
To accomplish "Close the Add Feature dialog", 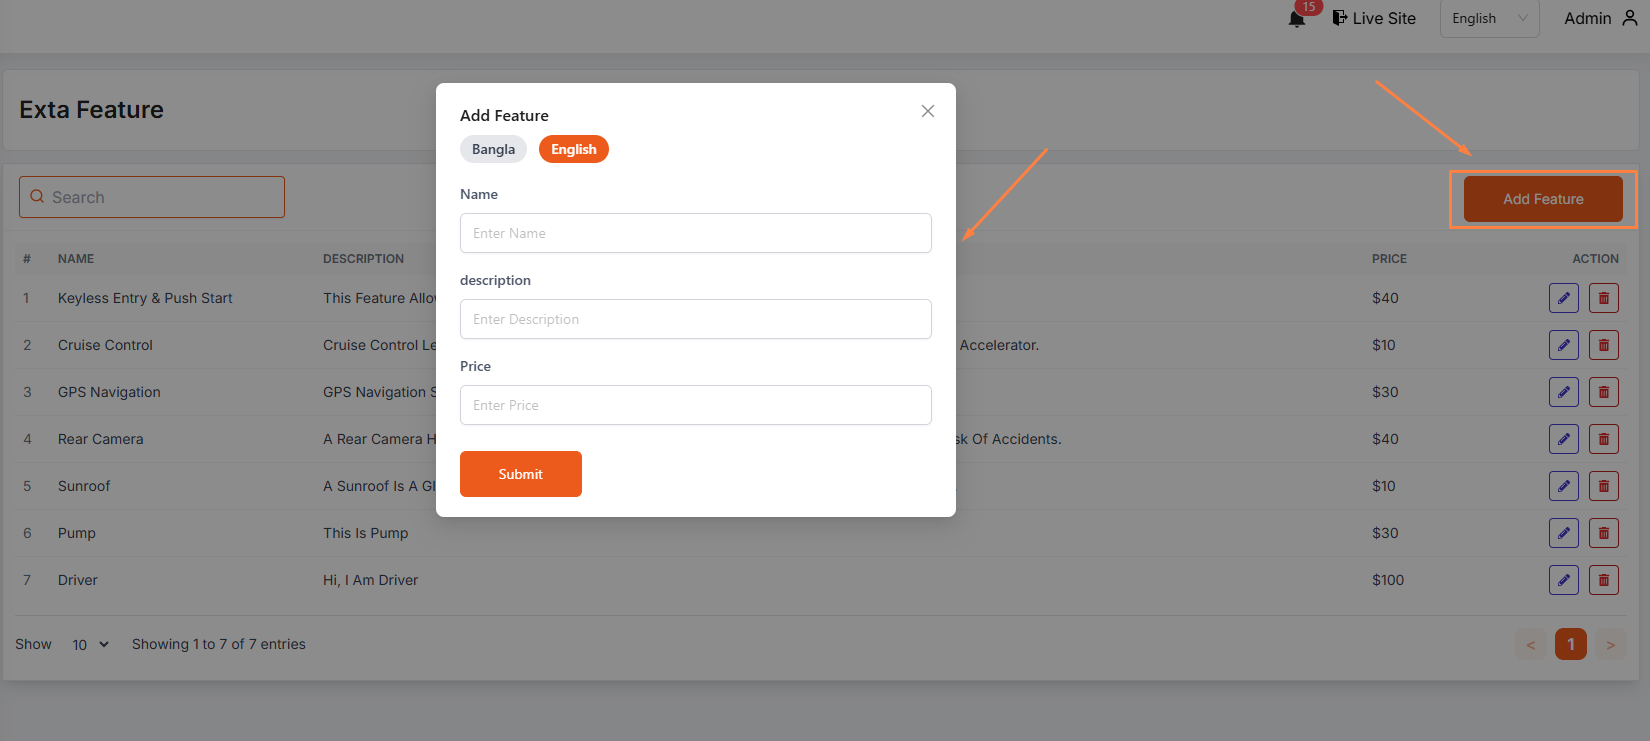I will pos(927,111).
